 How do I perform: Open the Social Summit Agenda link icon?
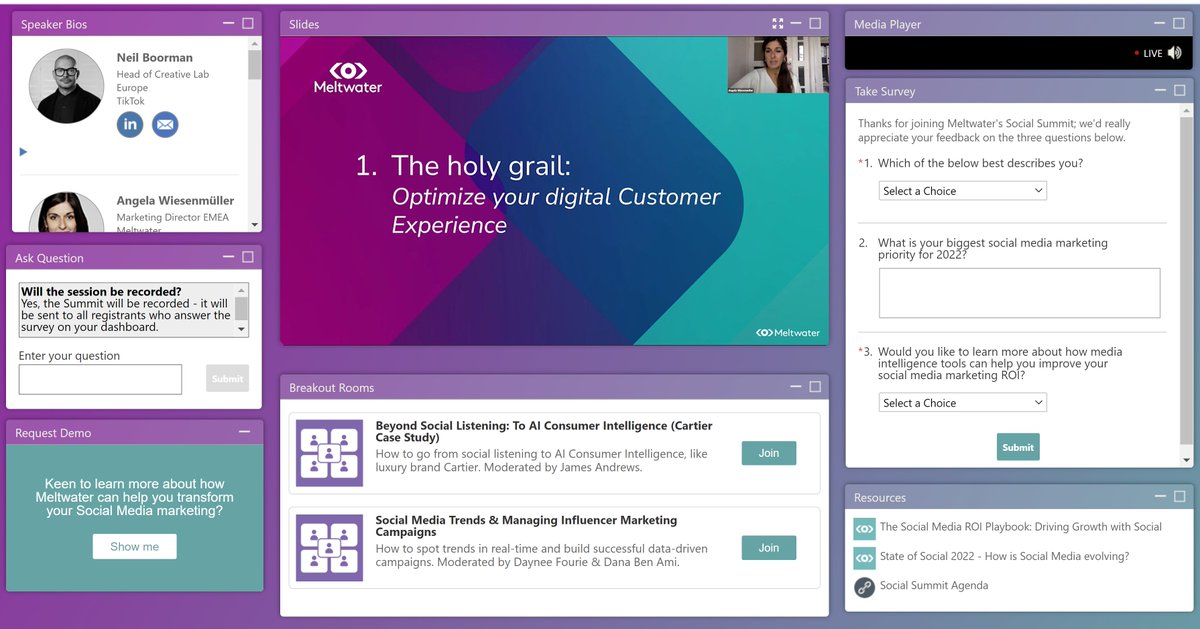point(864,587)
